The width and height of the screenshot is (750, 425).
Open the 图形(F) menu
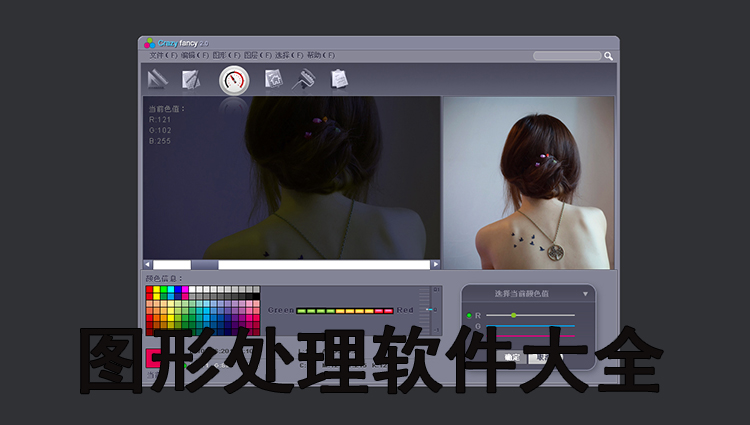[226, 55]
